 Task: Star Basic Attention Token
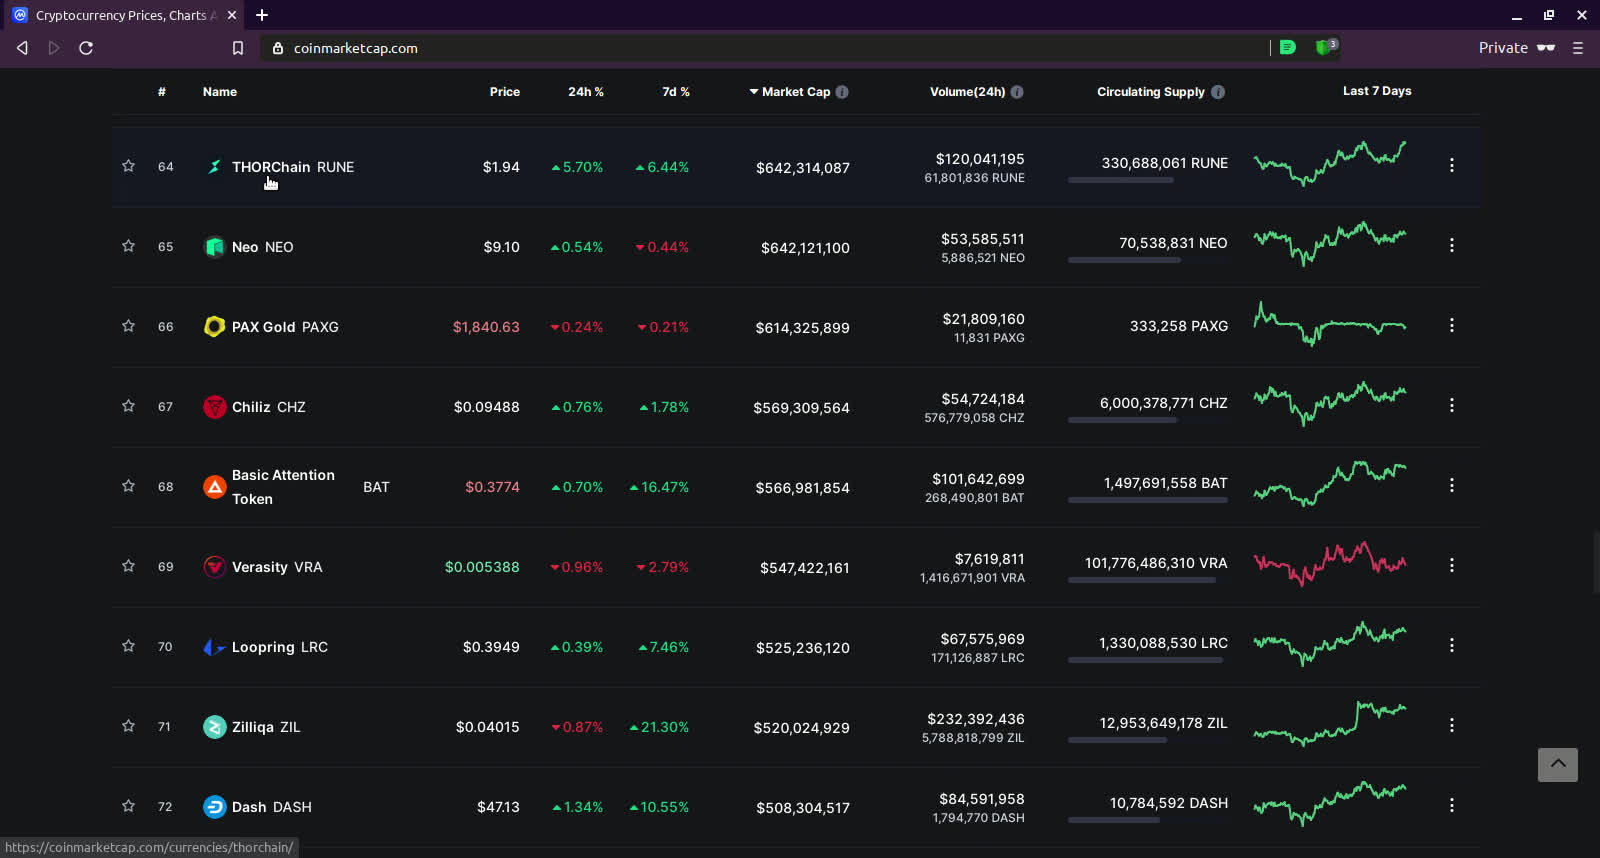pyautogui.click(x=128, y=486)
